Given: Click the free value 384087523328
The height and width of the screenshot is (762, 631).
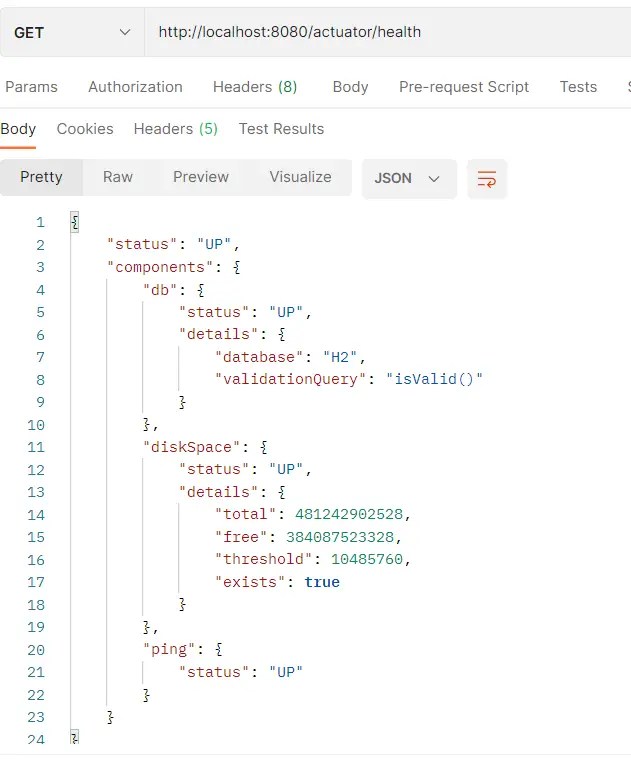Looking at the screenshot, I should (340, 537).
